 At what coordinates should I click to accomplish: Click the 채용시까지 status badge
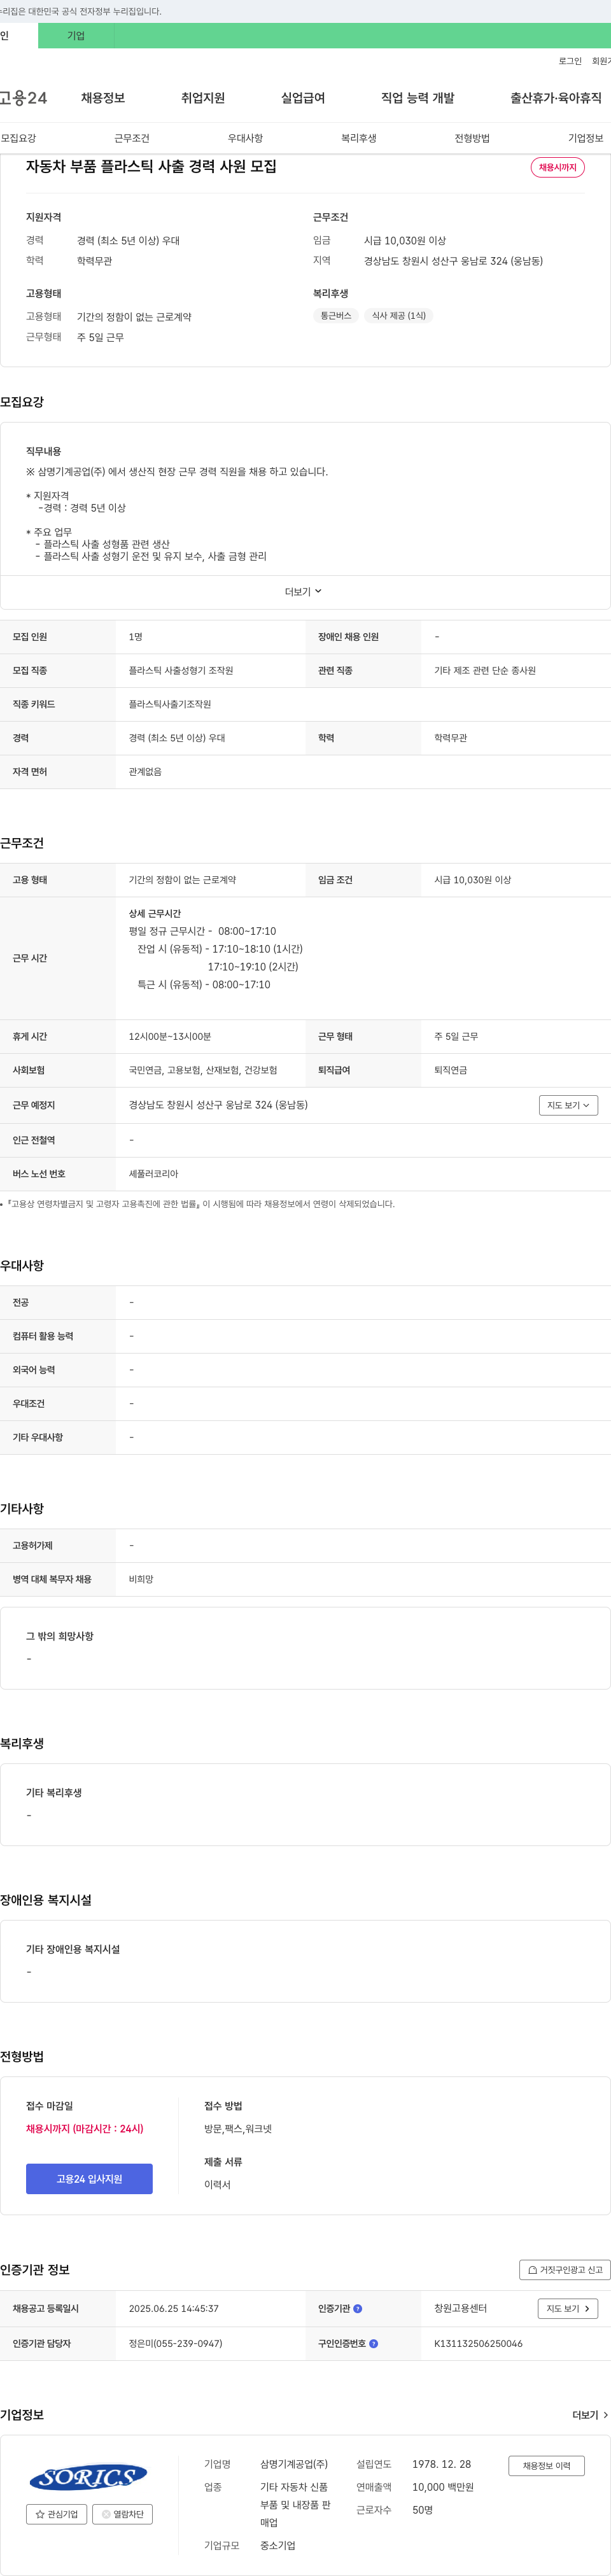pos(557,167)
